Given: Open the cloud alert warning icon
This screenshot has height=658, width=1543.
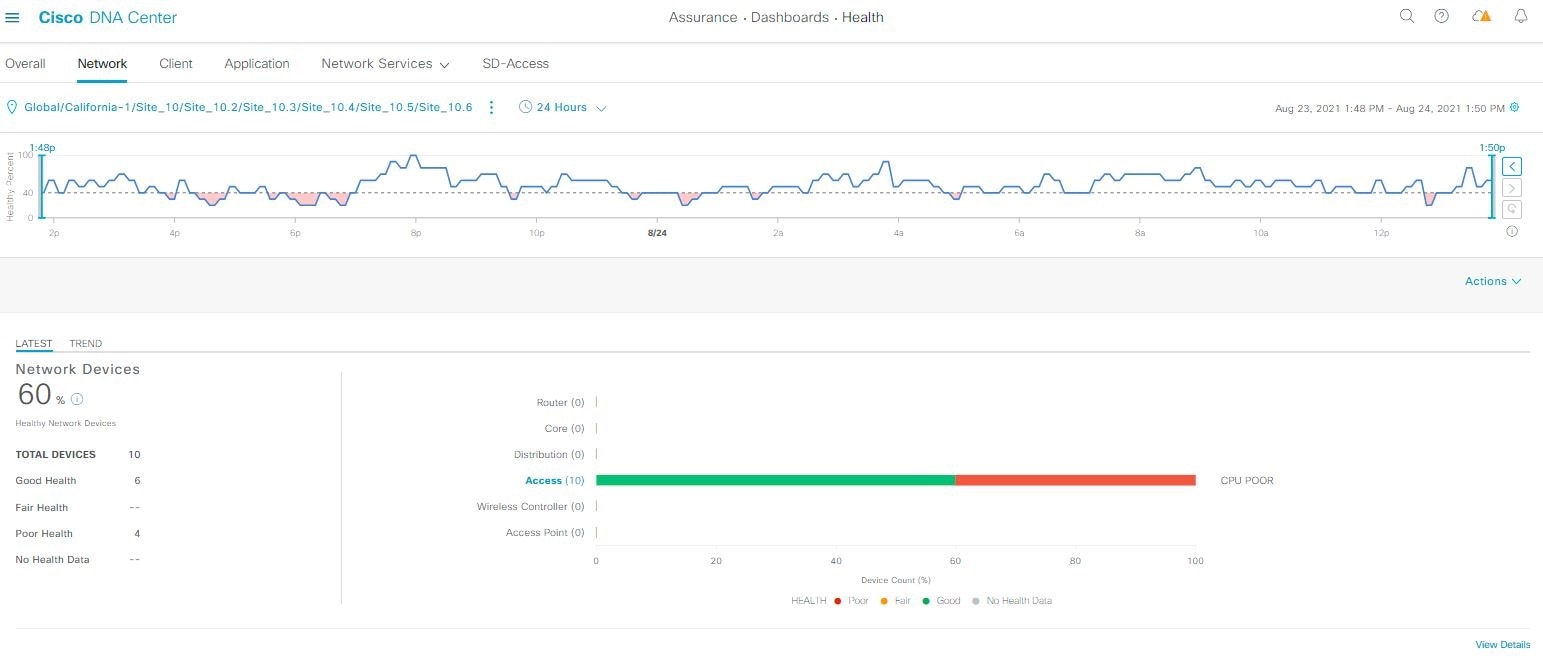Looking at the screenshot, I should (1482, 16).
